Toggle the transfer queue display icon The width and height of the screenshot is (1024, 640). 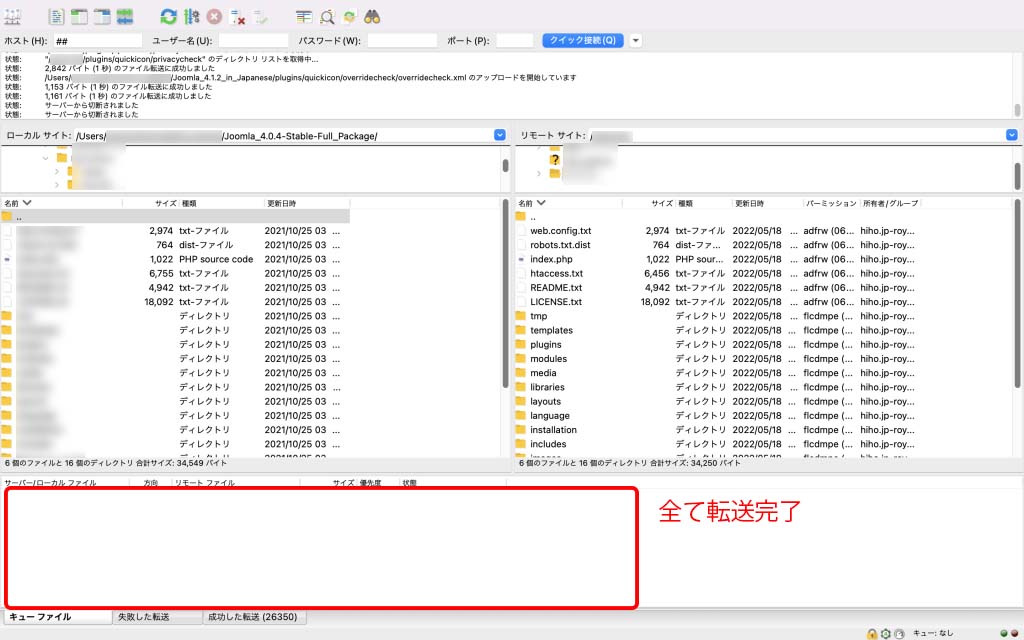coord(125,17)
